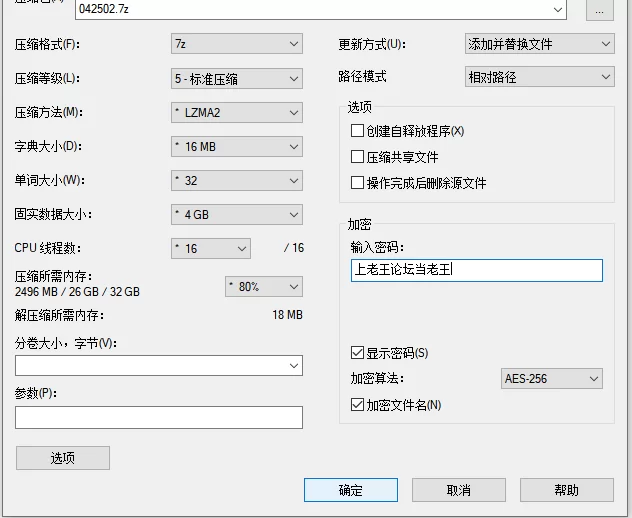This screenshot has width=632, height=518.
Task: Open the 压缩等级 dropdown showing 5 - 标准压缩
Action: point(237,79)
